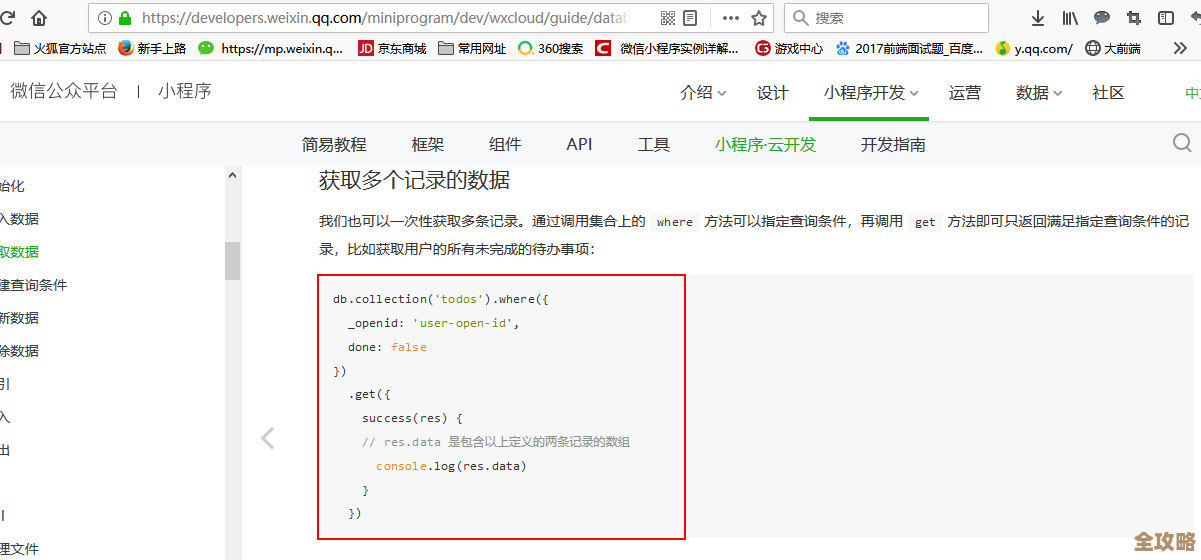Click the browser search input field
The width and height of the screenshot is (1201, 560).
coord(895,18)
